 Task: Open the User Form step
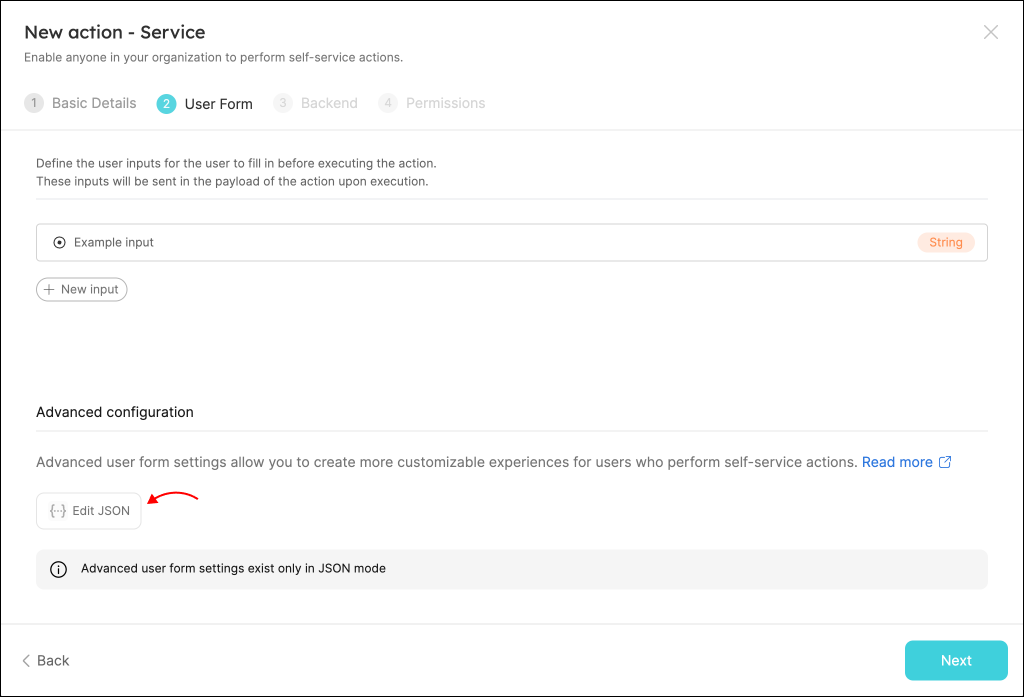point(218,103)
